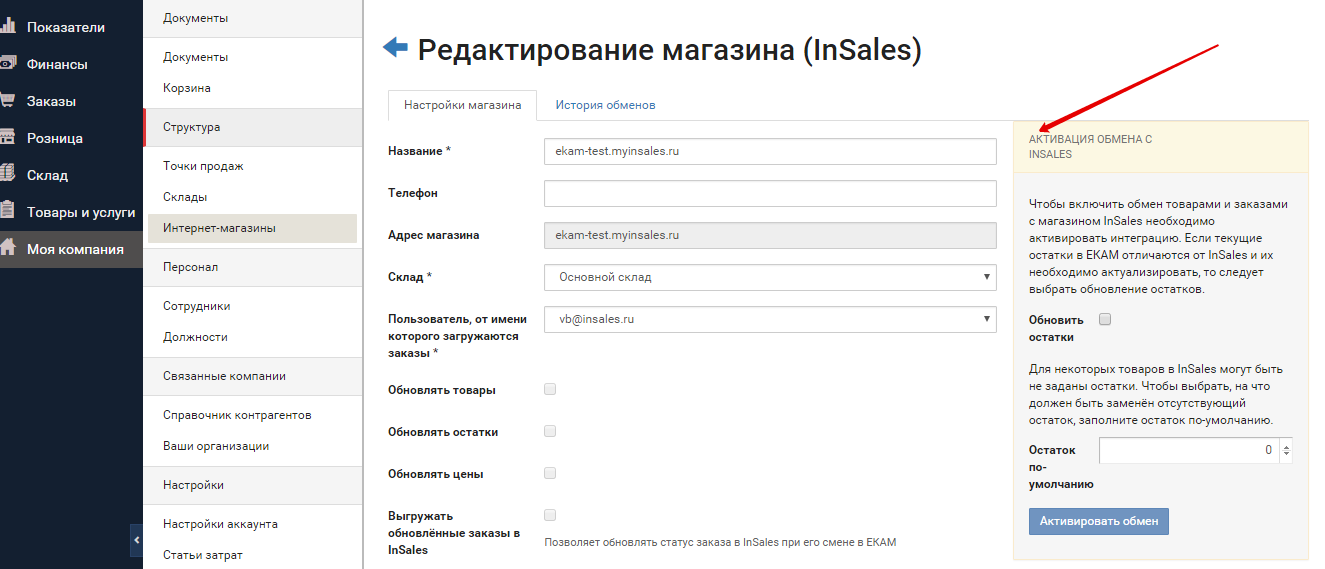Open Статьи затрат link

tap(203, 555)
